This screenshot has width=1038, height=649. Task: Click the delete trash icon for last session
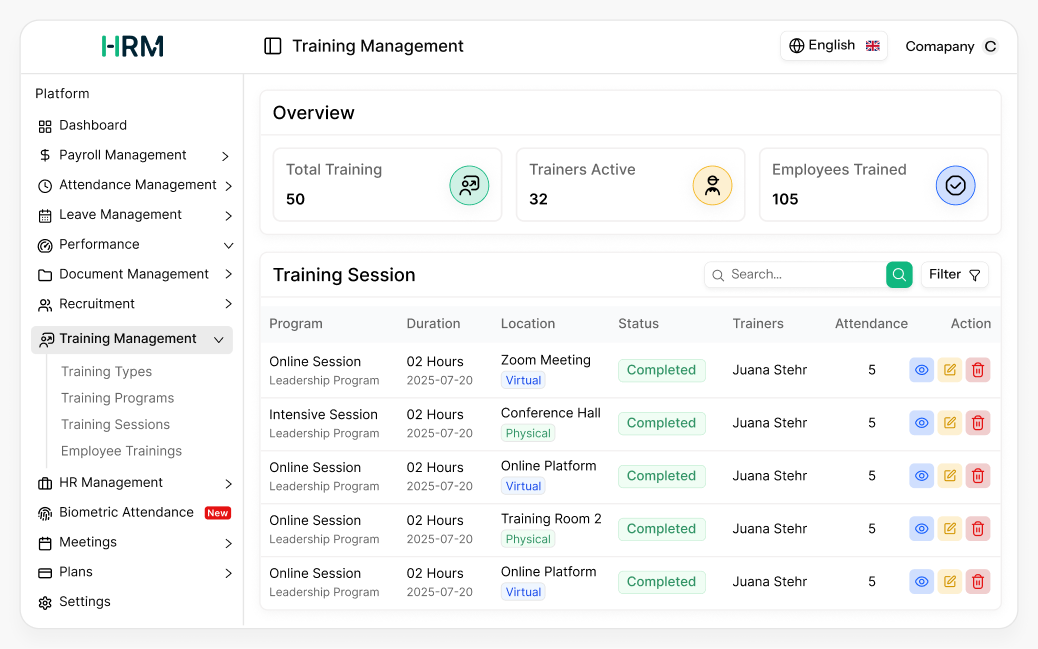977,581
